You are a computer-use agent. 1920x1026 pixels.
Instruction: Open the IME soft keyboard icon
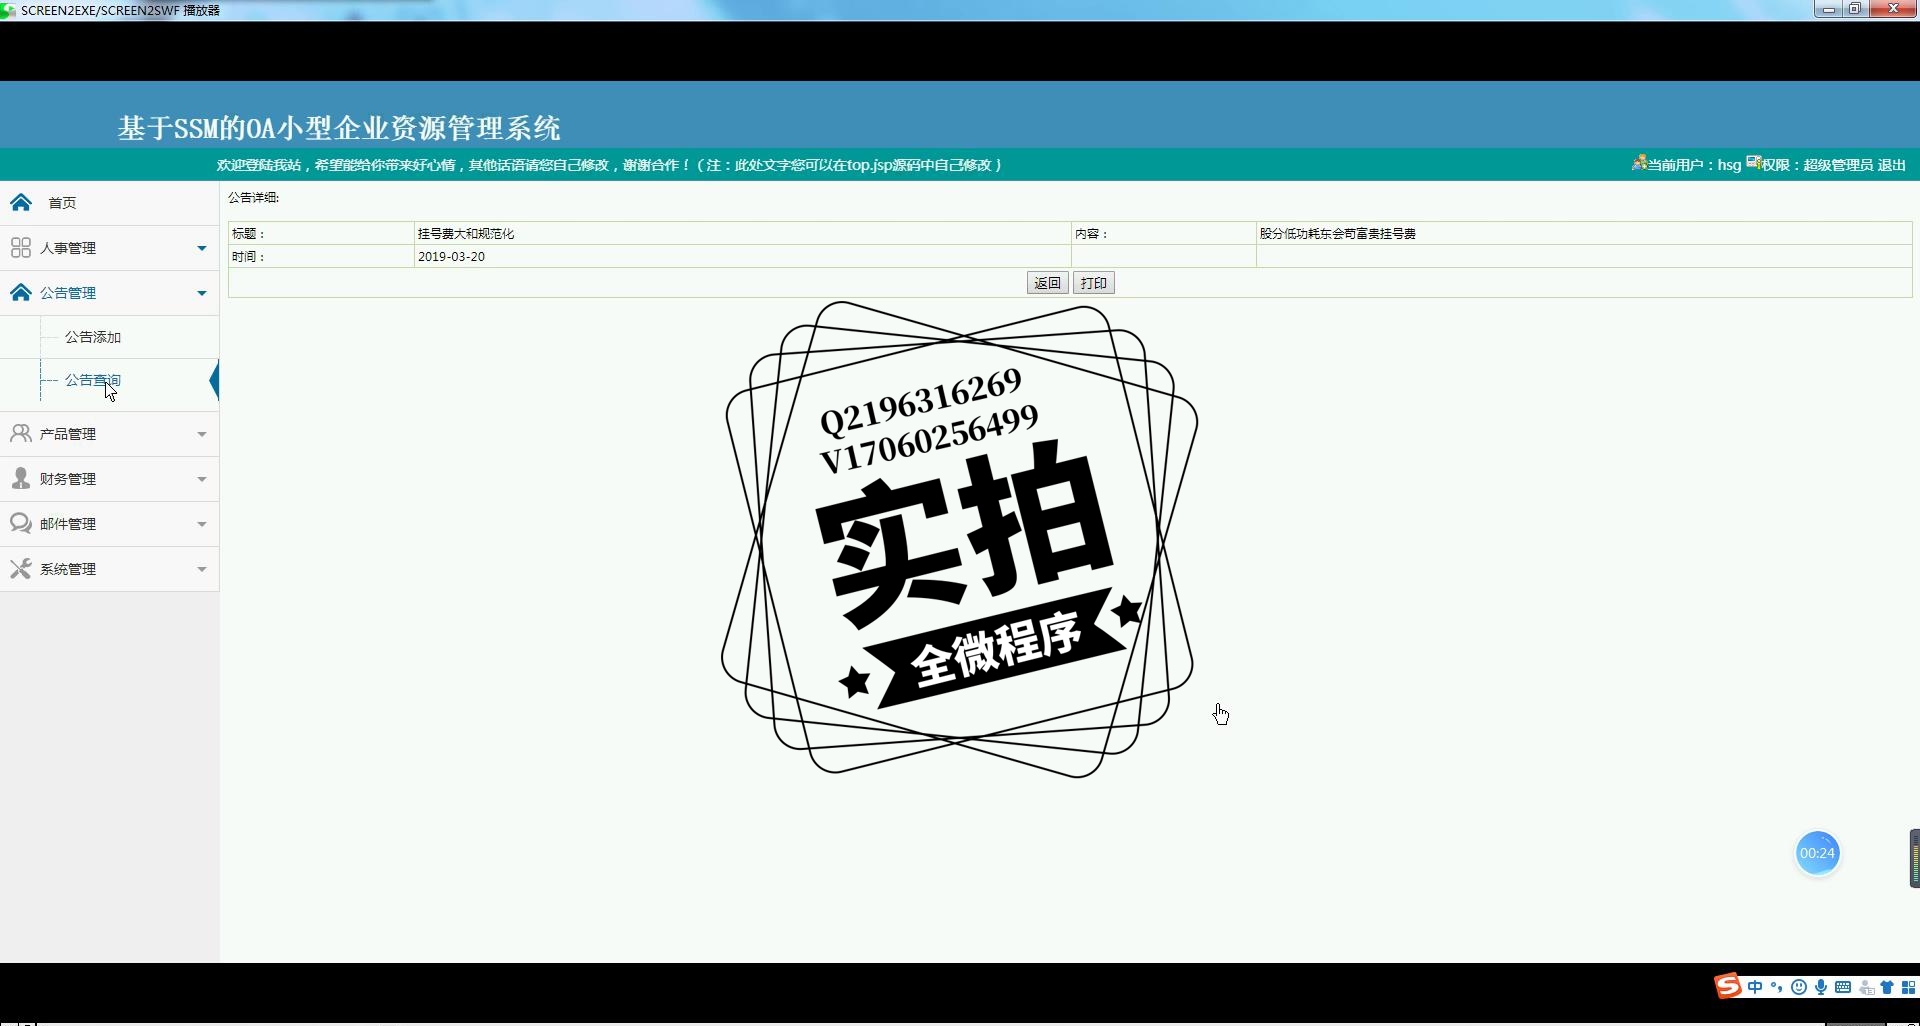[1843, 987]
